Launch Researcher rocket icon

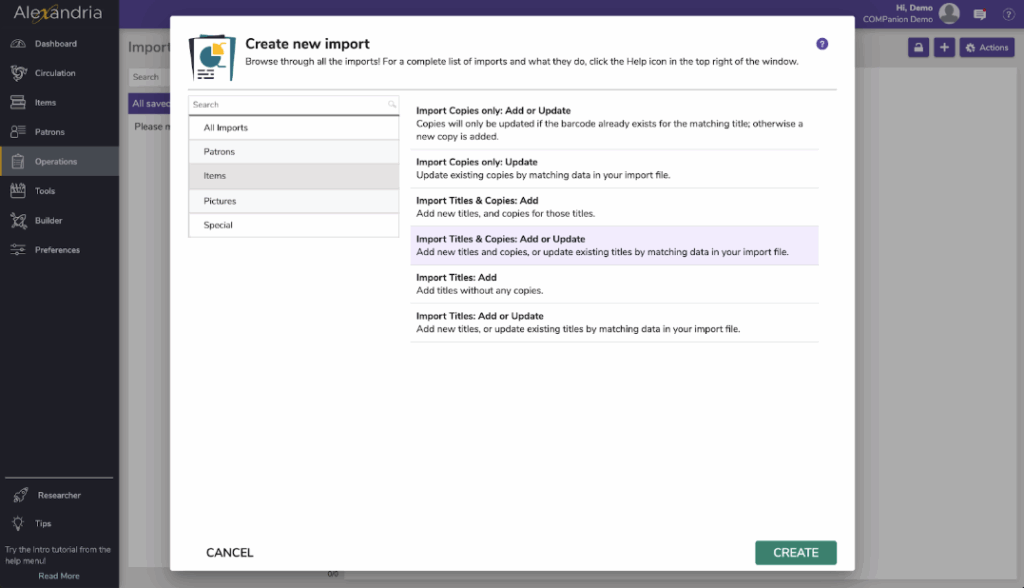18,495
